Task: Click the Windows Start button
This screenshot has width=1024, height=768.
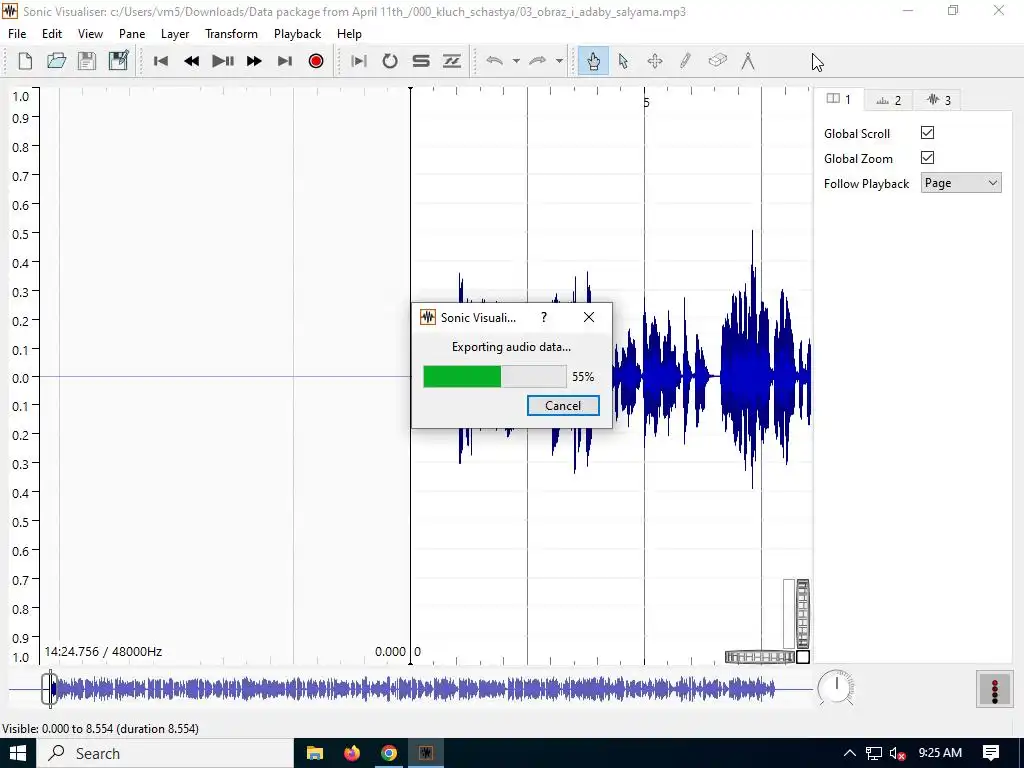Action: (18, 753)
